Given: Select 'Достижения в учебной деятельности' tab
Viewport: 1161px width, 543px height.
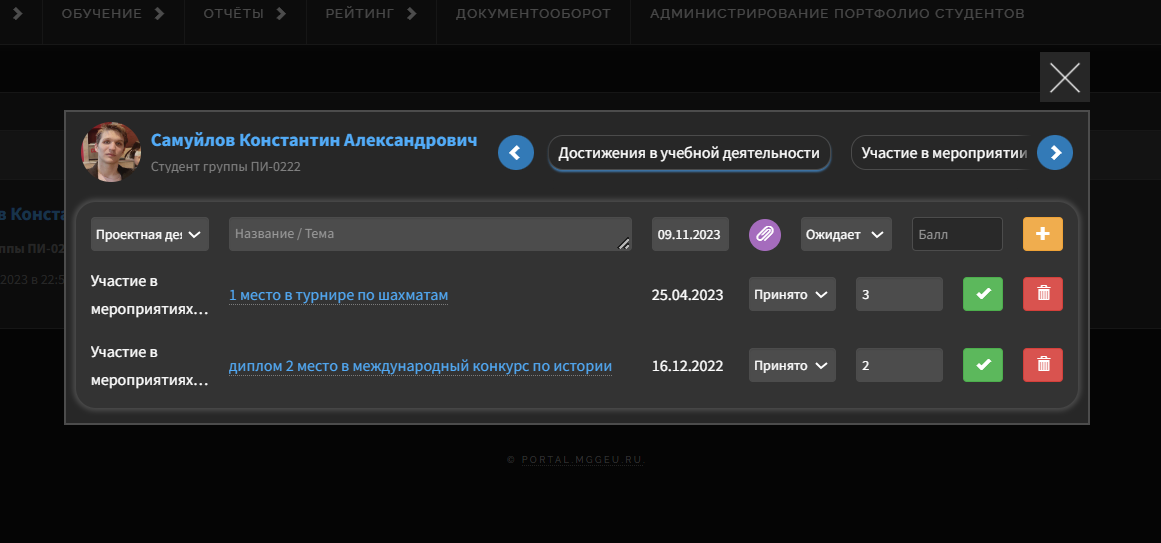Looking at the screenshot, I should 689,153.
